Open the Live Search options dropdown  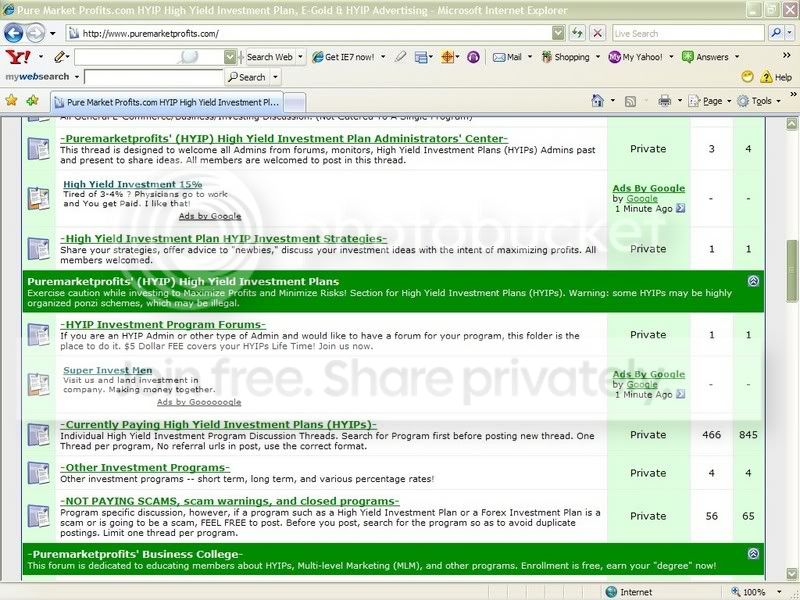coord(789,34)
